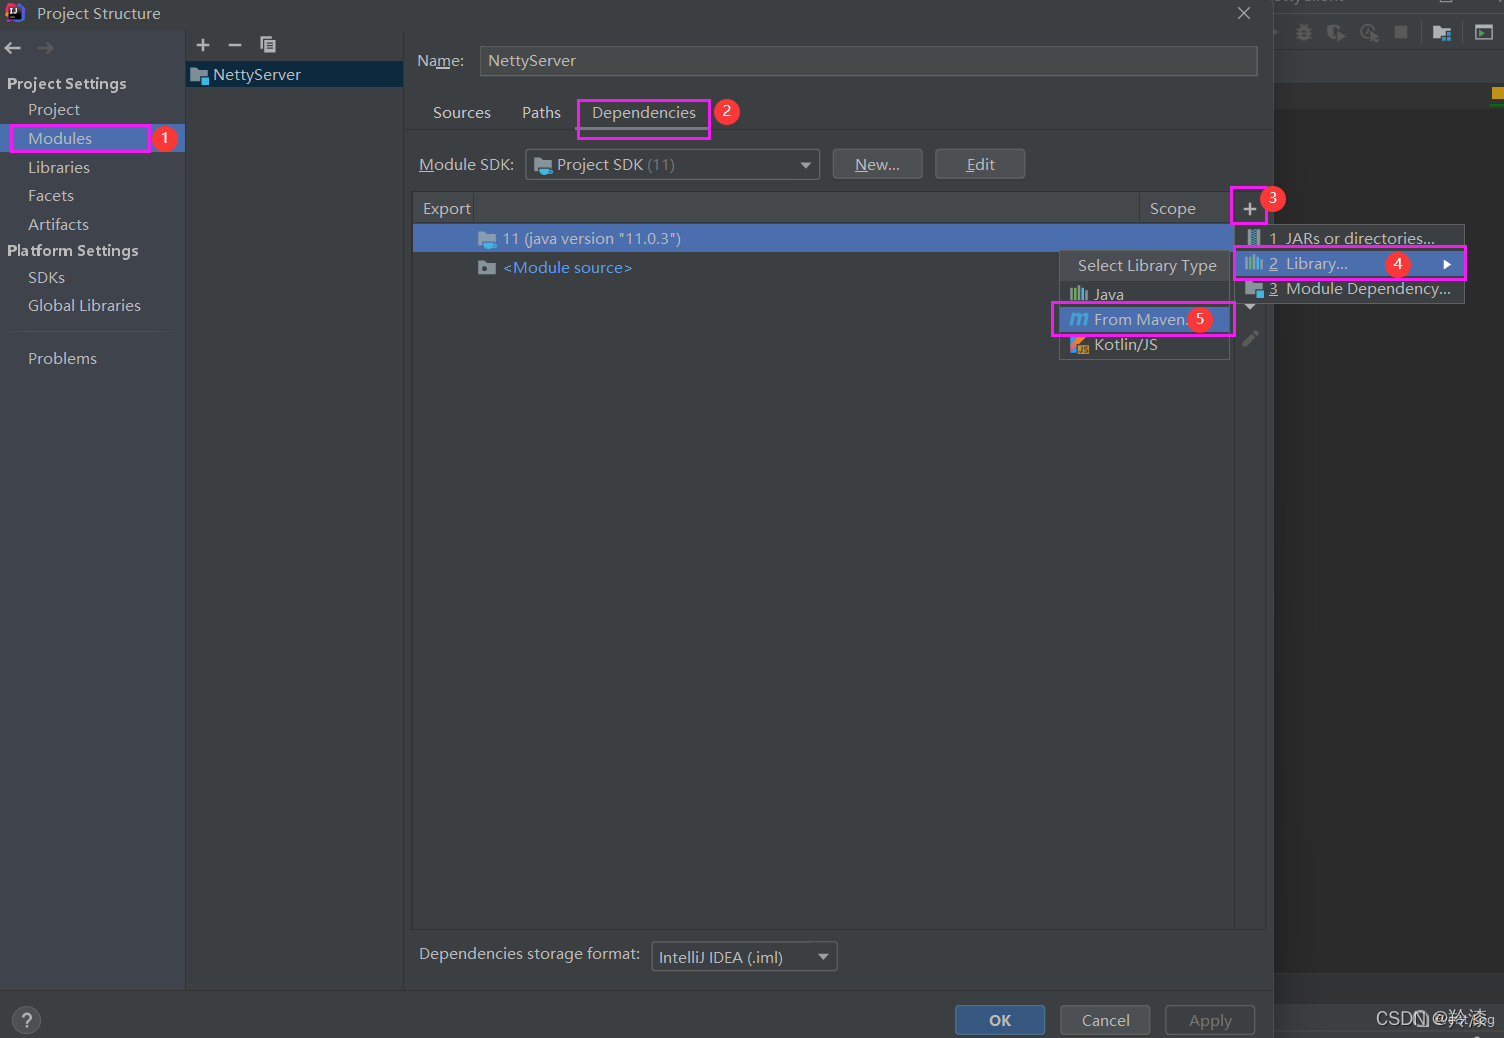The image size is (1504, 1038).
Task: Click the IntelliJ logo in title bar
Action: pyautogui.click(x=15, y=13)
